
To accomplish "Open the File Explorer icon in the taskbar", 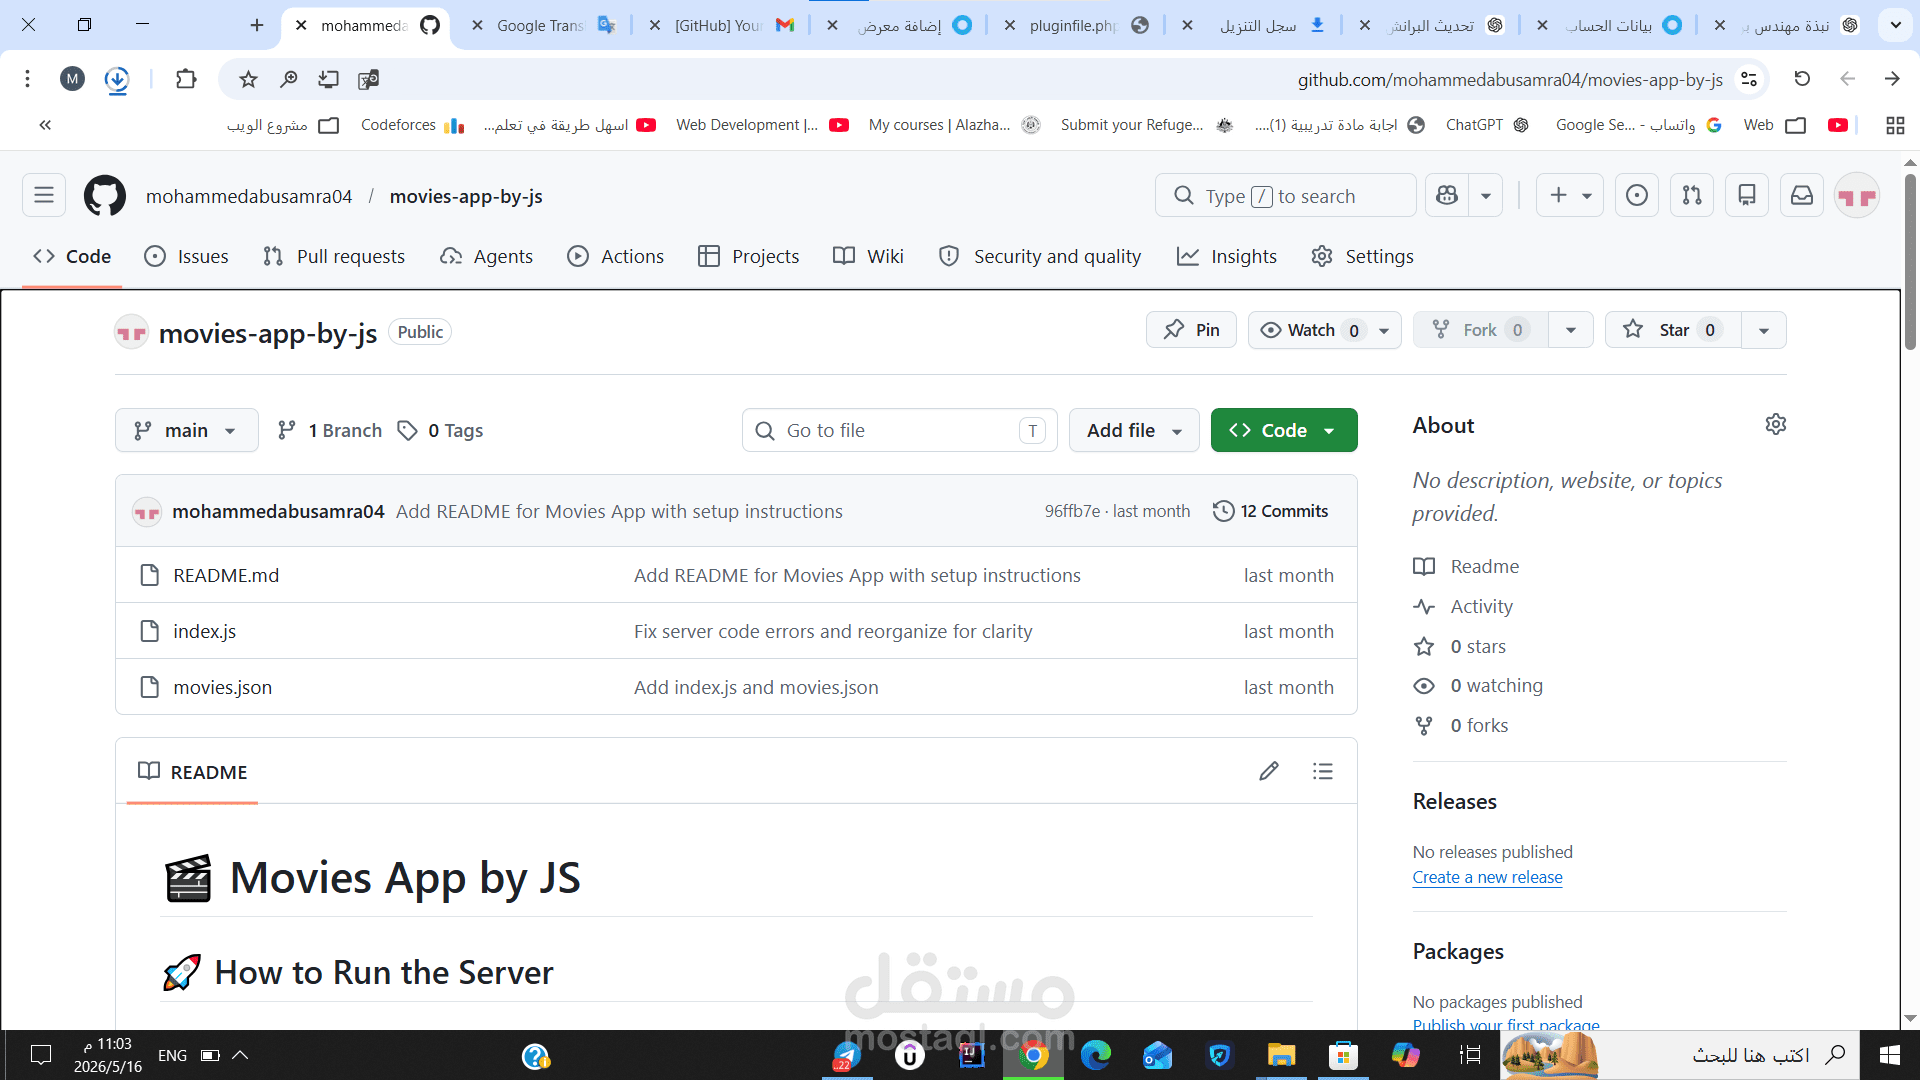I will (1281, 1055).
